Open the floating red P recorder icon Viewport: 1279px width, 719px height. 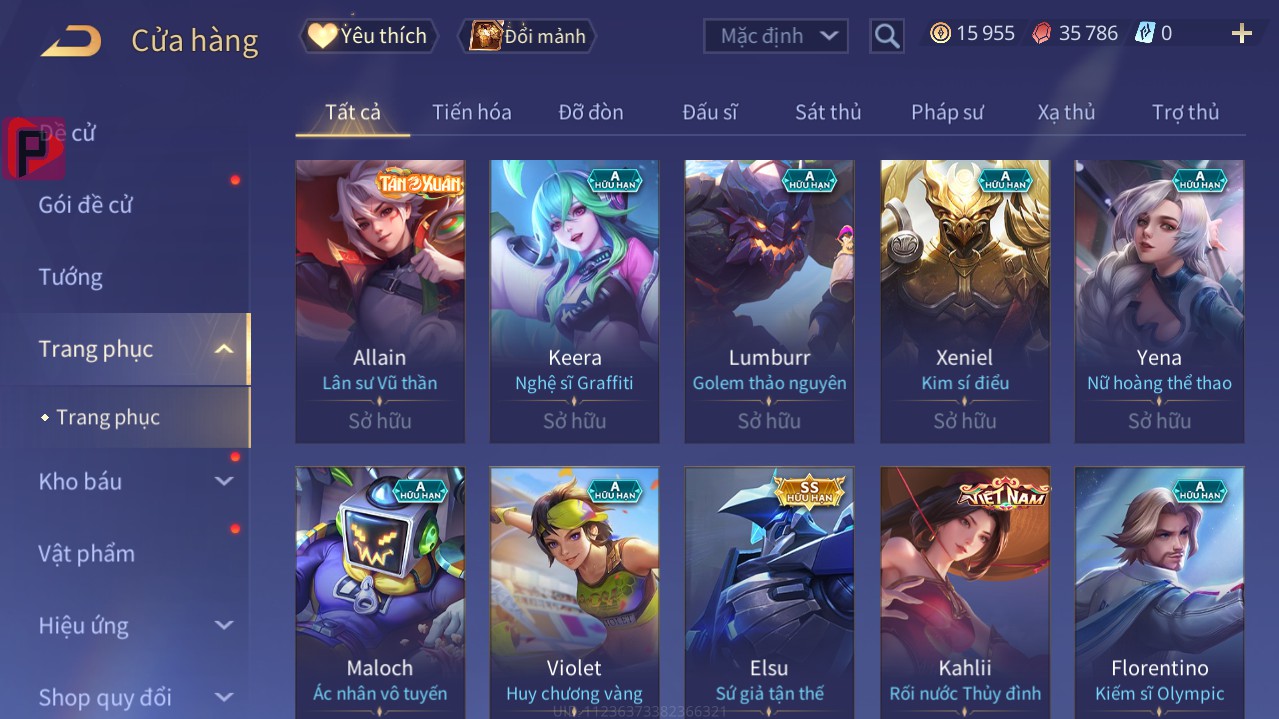34,148
